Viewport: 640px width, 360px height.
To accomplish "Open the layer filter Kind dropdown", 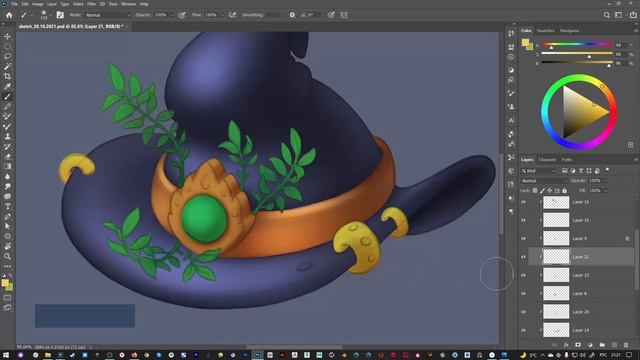I will (x=539, y=171).
